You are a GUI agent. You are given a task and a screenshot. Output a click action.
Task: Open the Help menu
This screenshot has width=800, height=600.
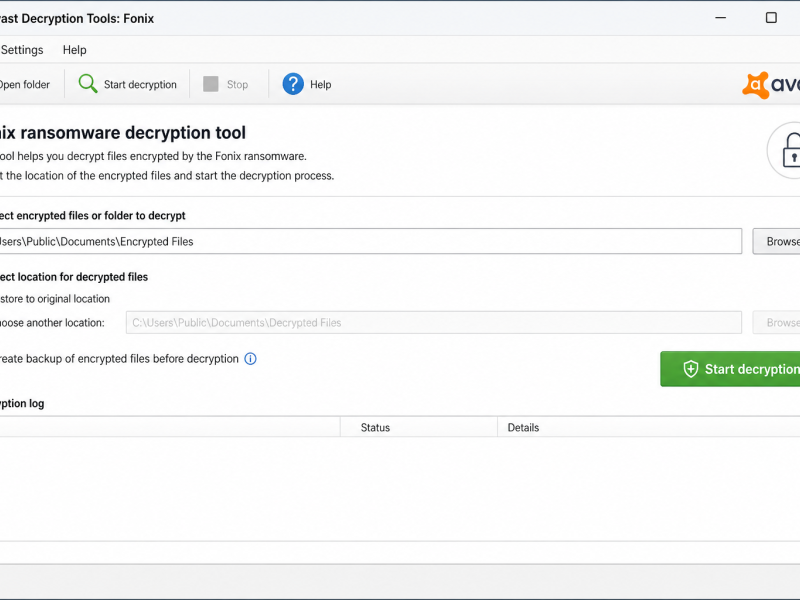(x=74, y=50)
